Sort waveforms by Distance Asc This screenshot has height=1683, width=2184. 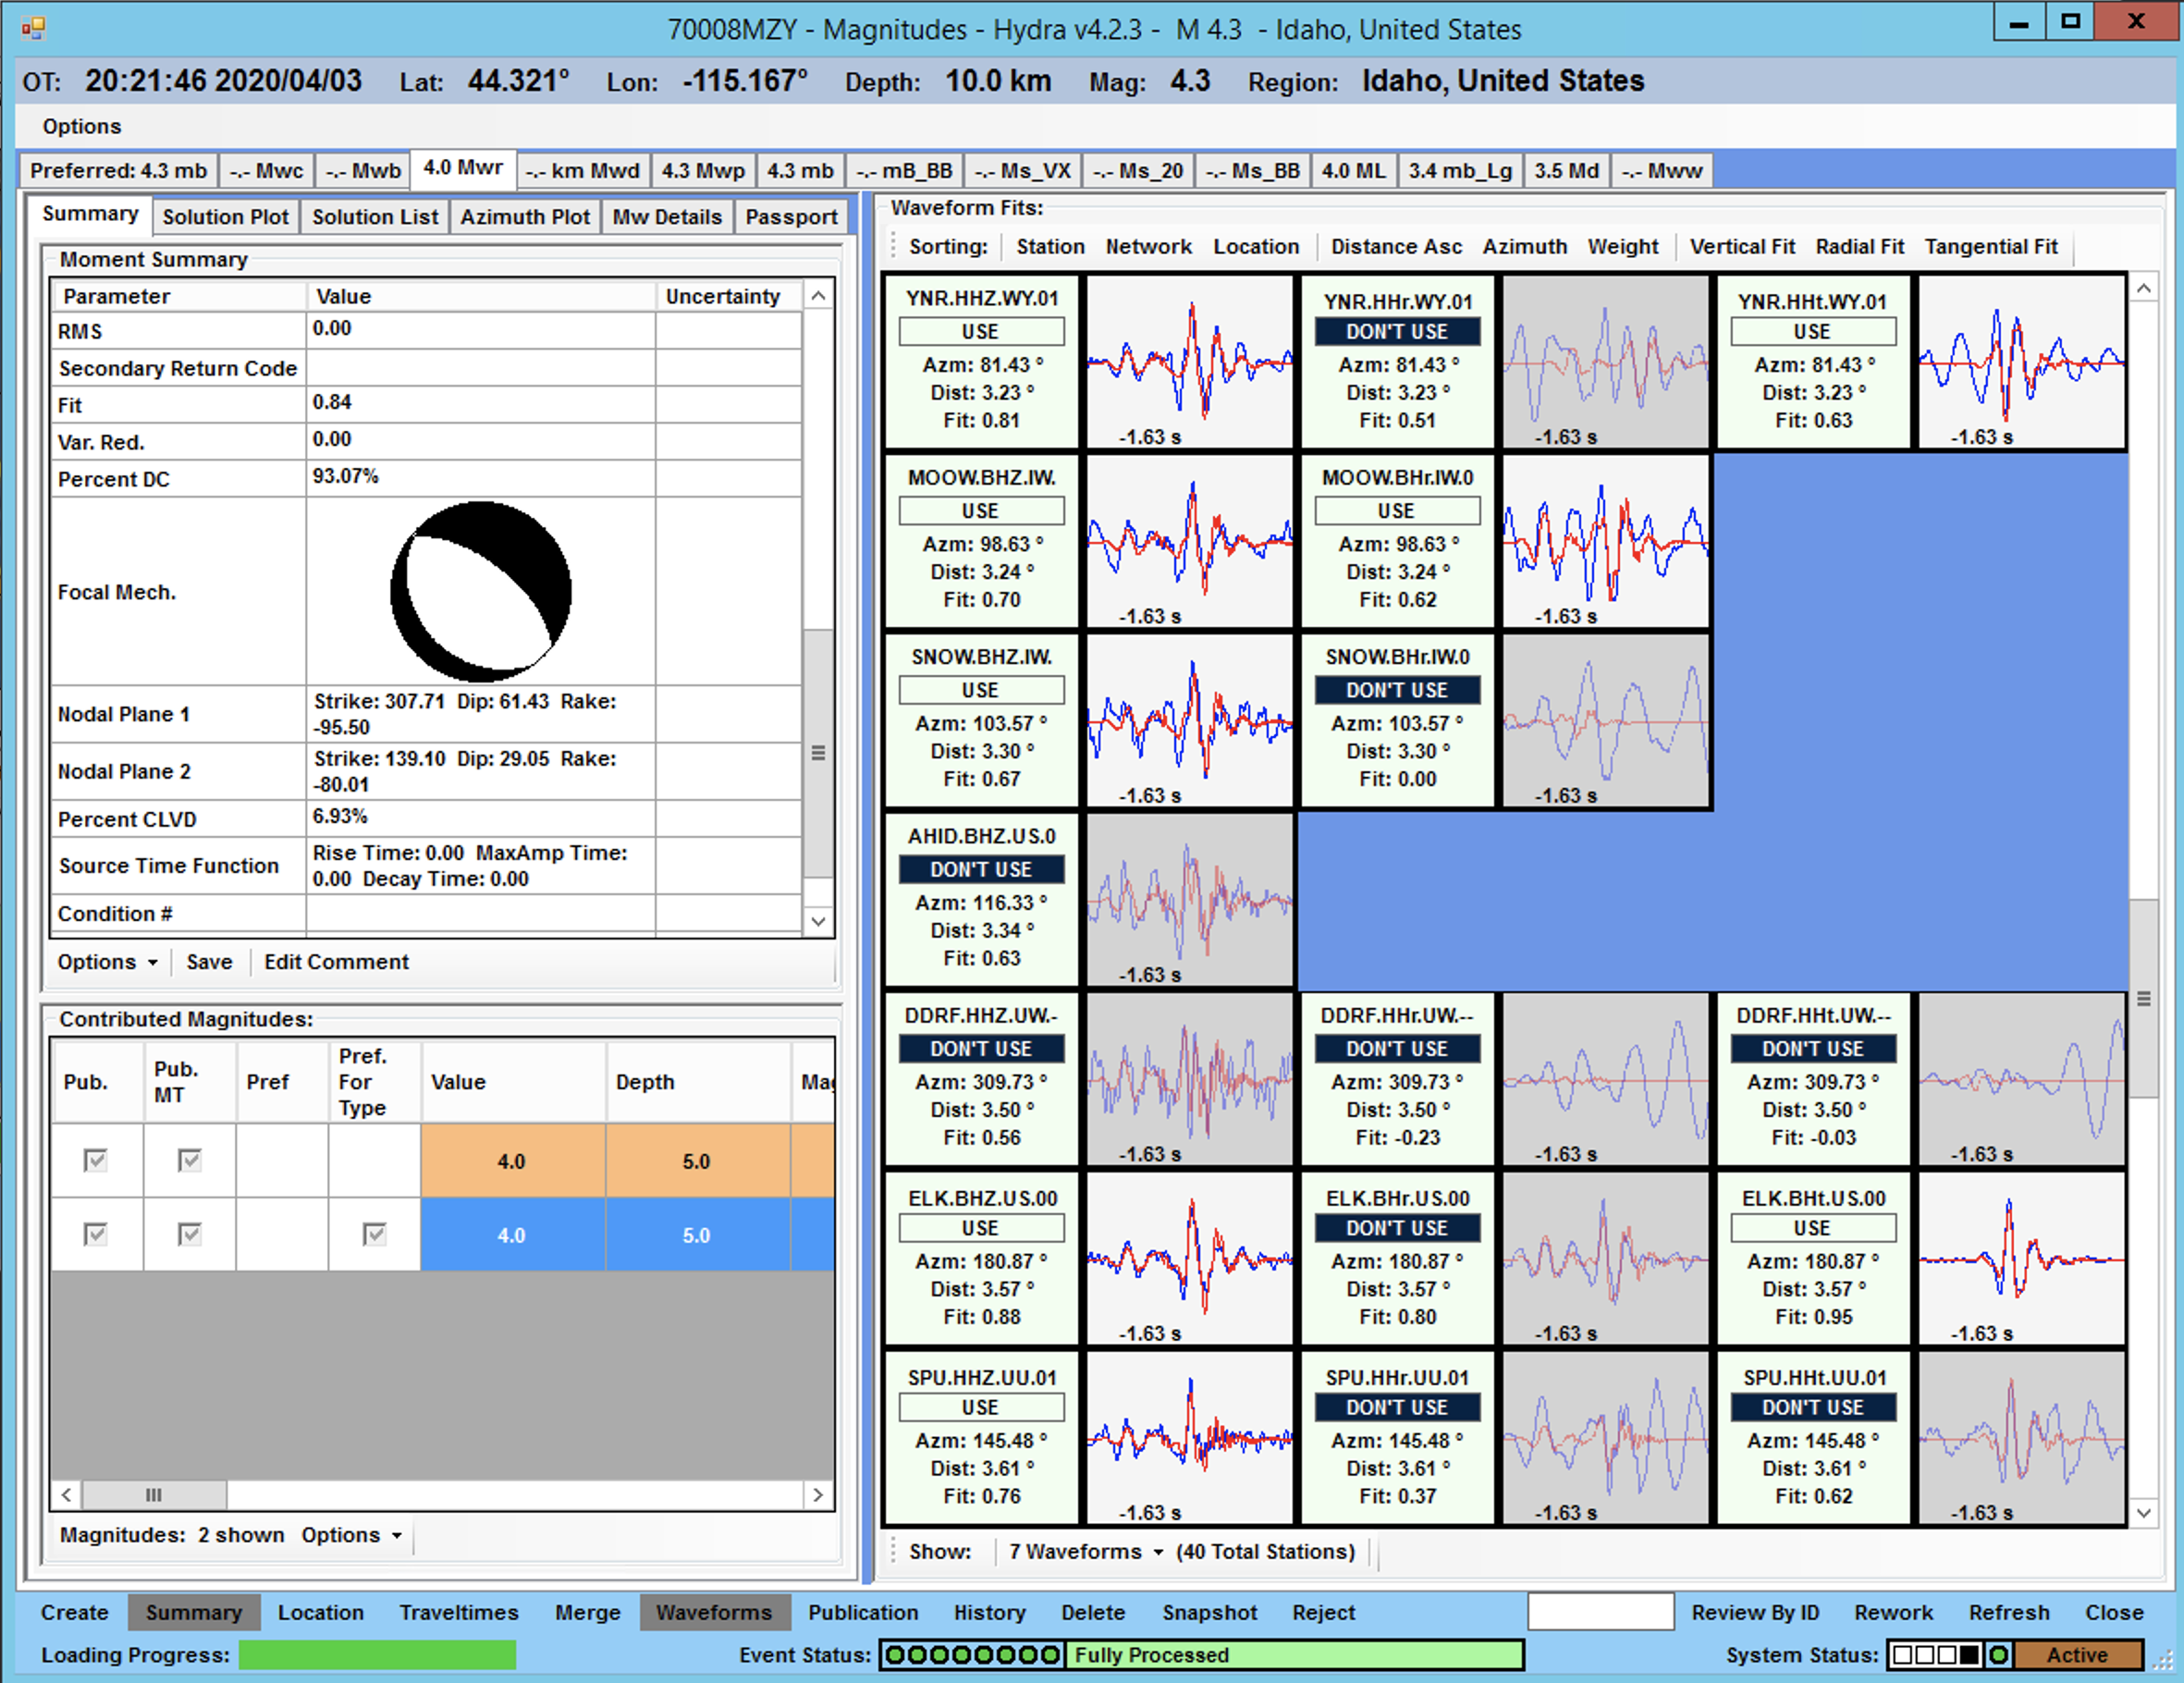pyautogui.click(x=1396, y=247)
